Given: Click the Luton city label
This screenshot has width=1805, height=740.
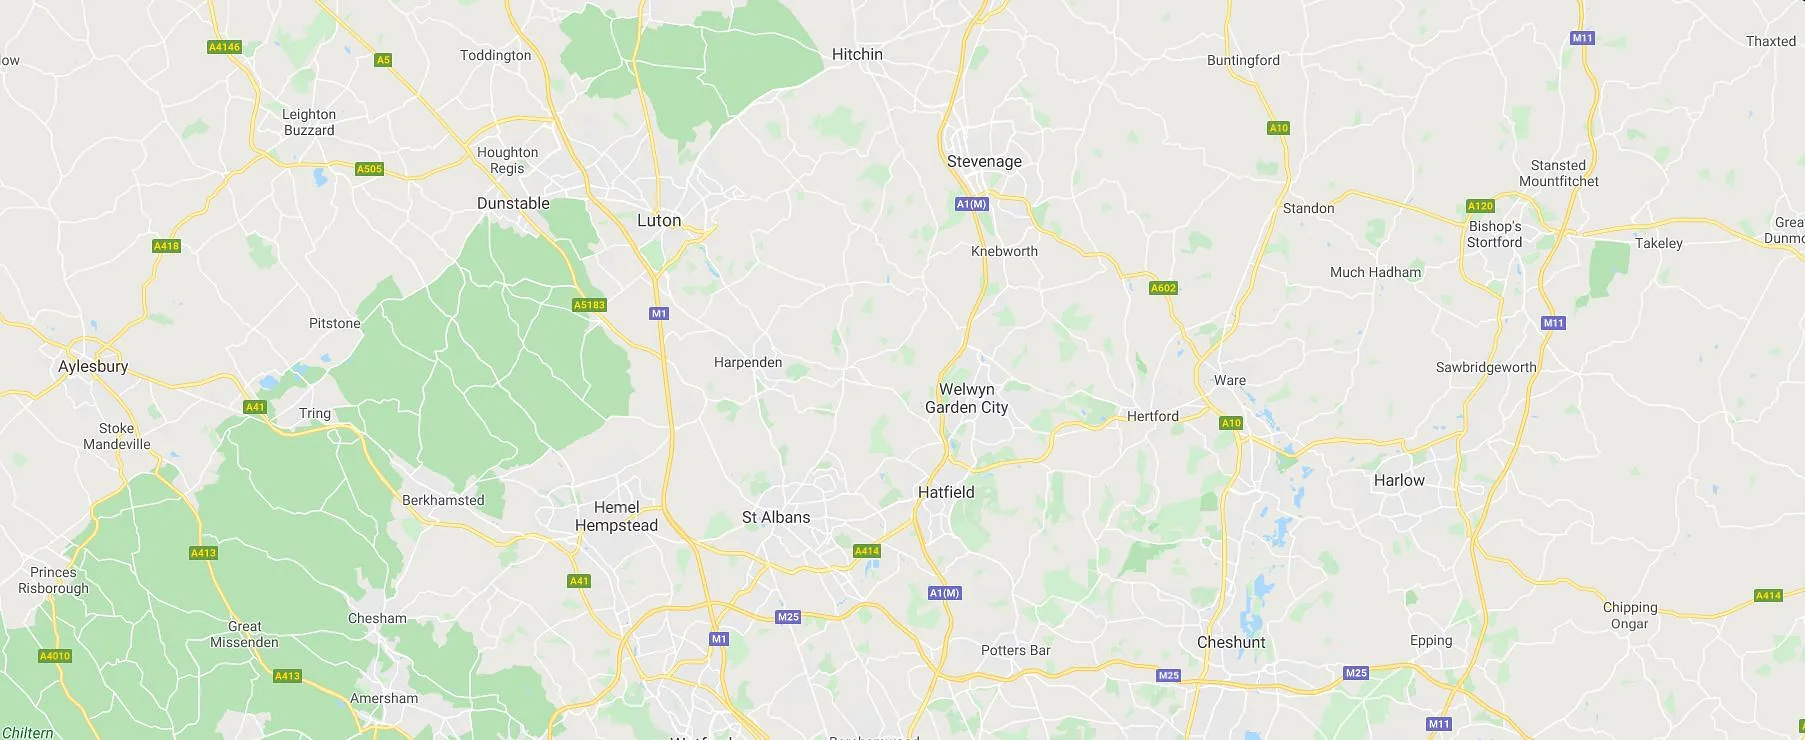Looking at the screenshot, I should click(x=659, y=220).
